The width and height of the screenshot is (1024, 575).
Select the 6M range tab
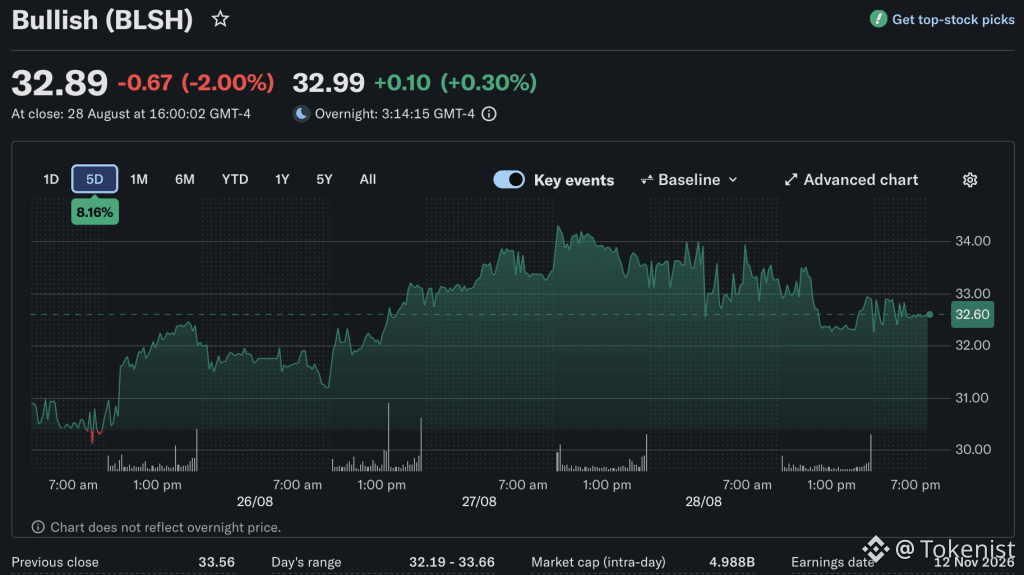(185, 179)
